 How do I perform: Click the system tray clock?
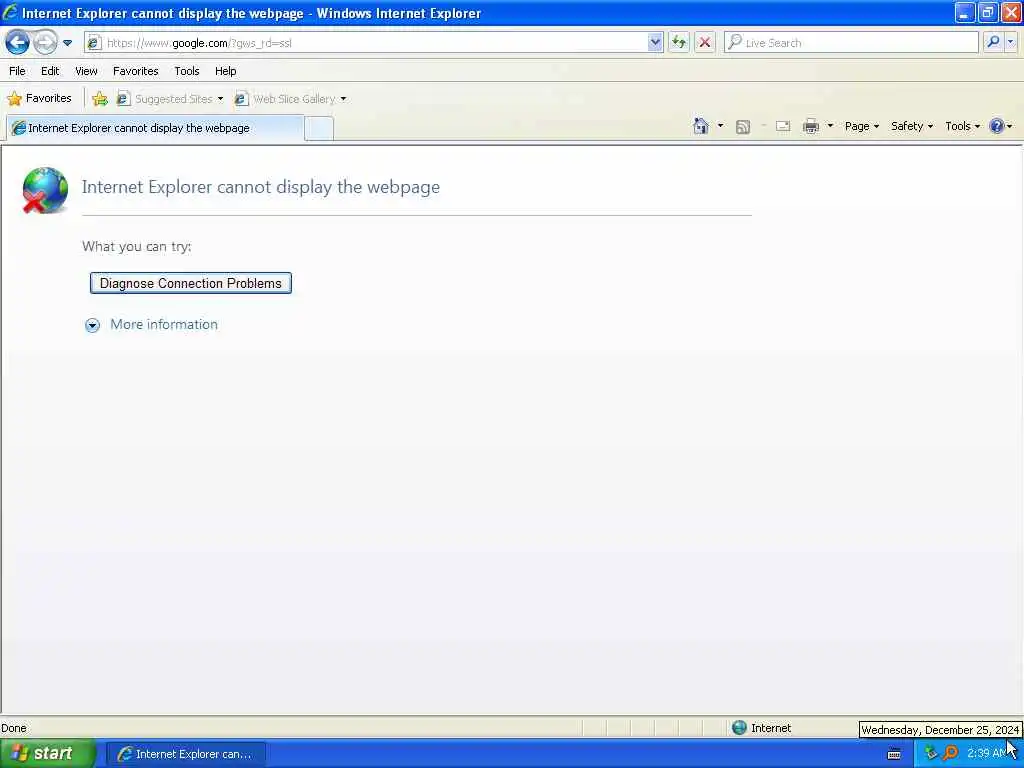(x=988, y=754)
